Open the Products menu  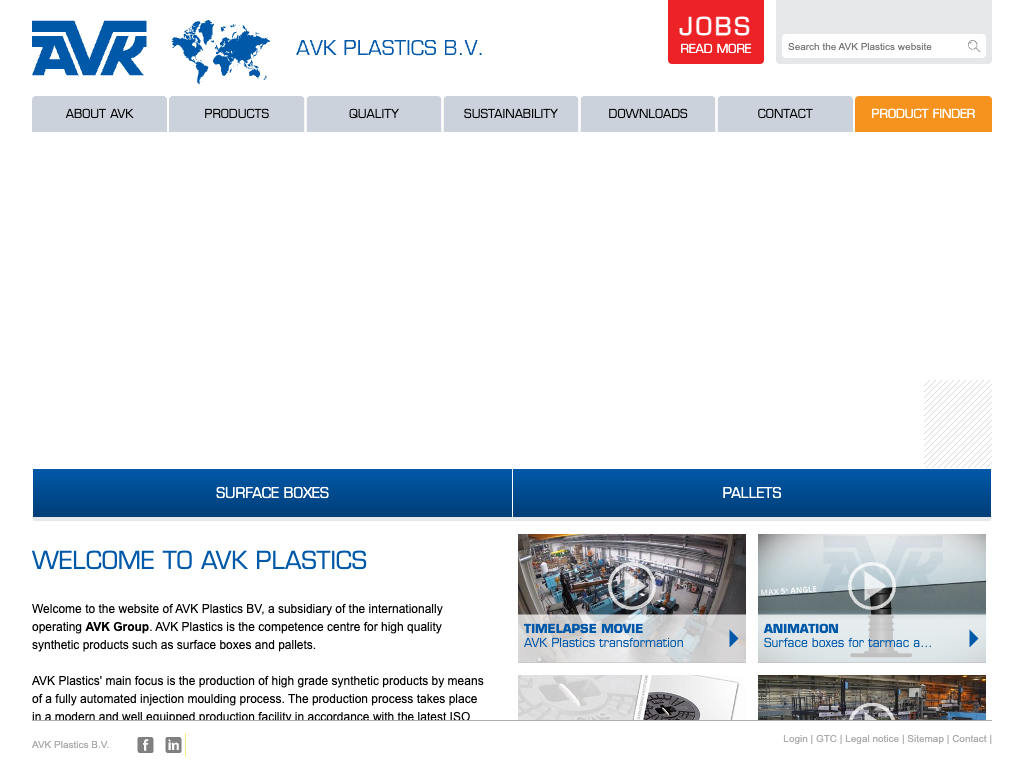(236, 114)
